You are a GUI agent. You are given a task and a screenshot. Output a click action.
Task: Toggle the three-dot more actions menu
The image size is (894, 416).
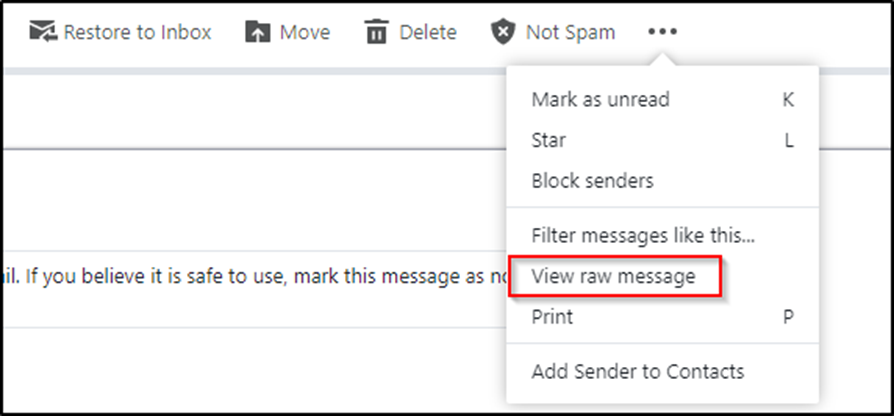point(662,32)
